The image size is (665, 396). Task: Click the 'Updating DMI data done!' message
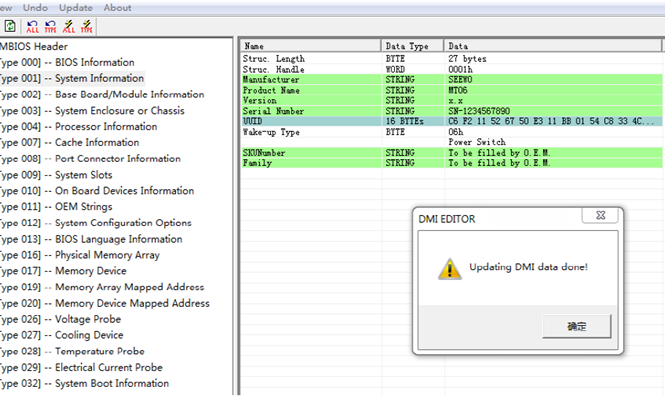(528, 267)
